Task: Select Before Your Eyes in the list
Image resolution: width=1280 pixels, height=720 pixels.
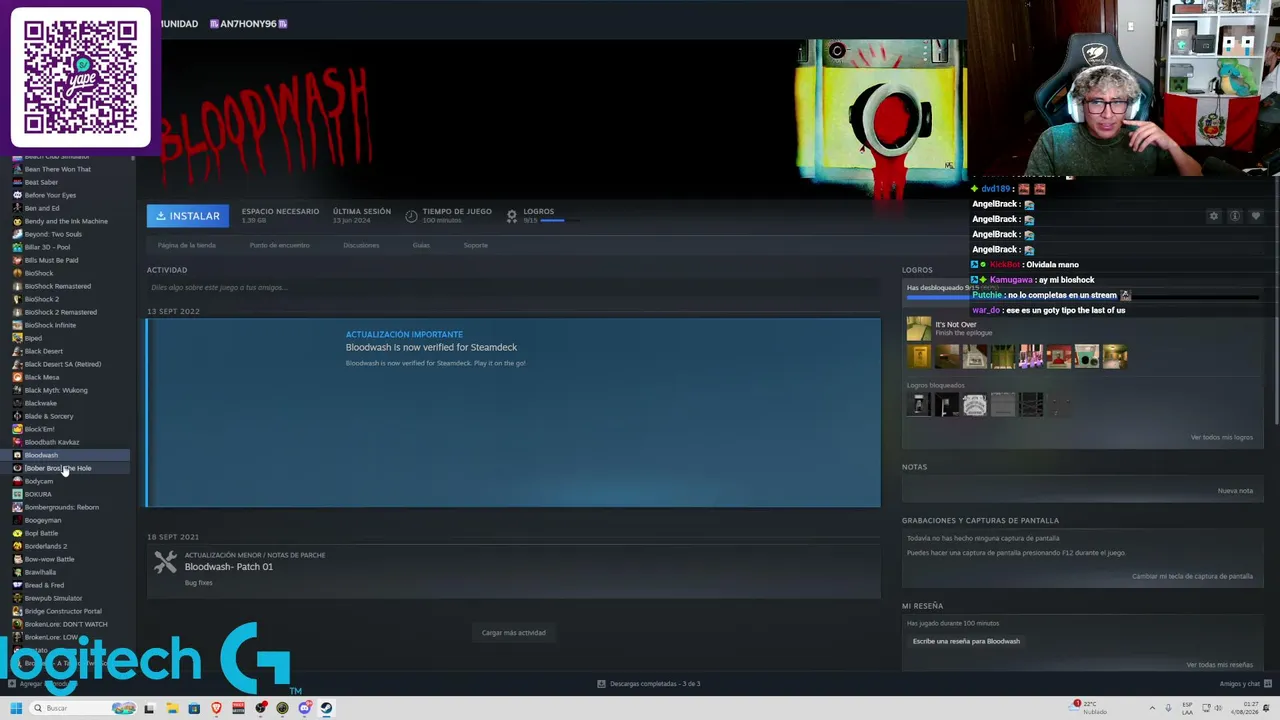Action: coord(50,195)
